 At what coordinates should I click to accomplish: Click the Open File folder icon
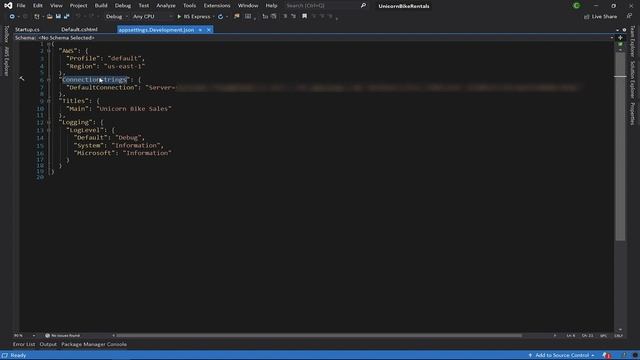pos(49,17)
